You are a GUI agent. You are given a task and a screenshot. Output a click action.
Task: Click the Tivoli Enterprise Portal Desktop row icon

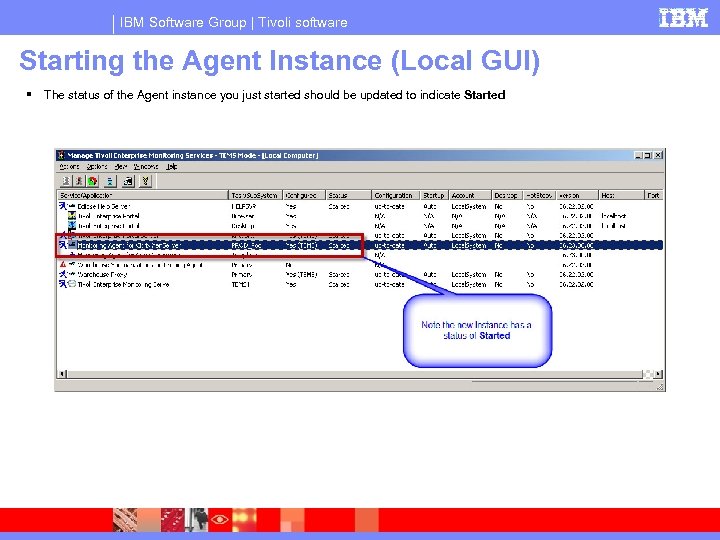(72, 225)
